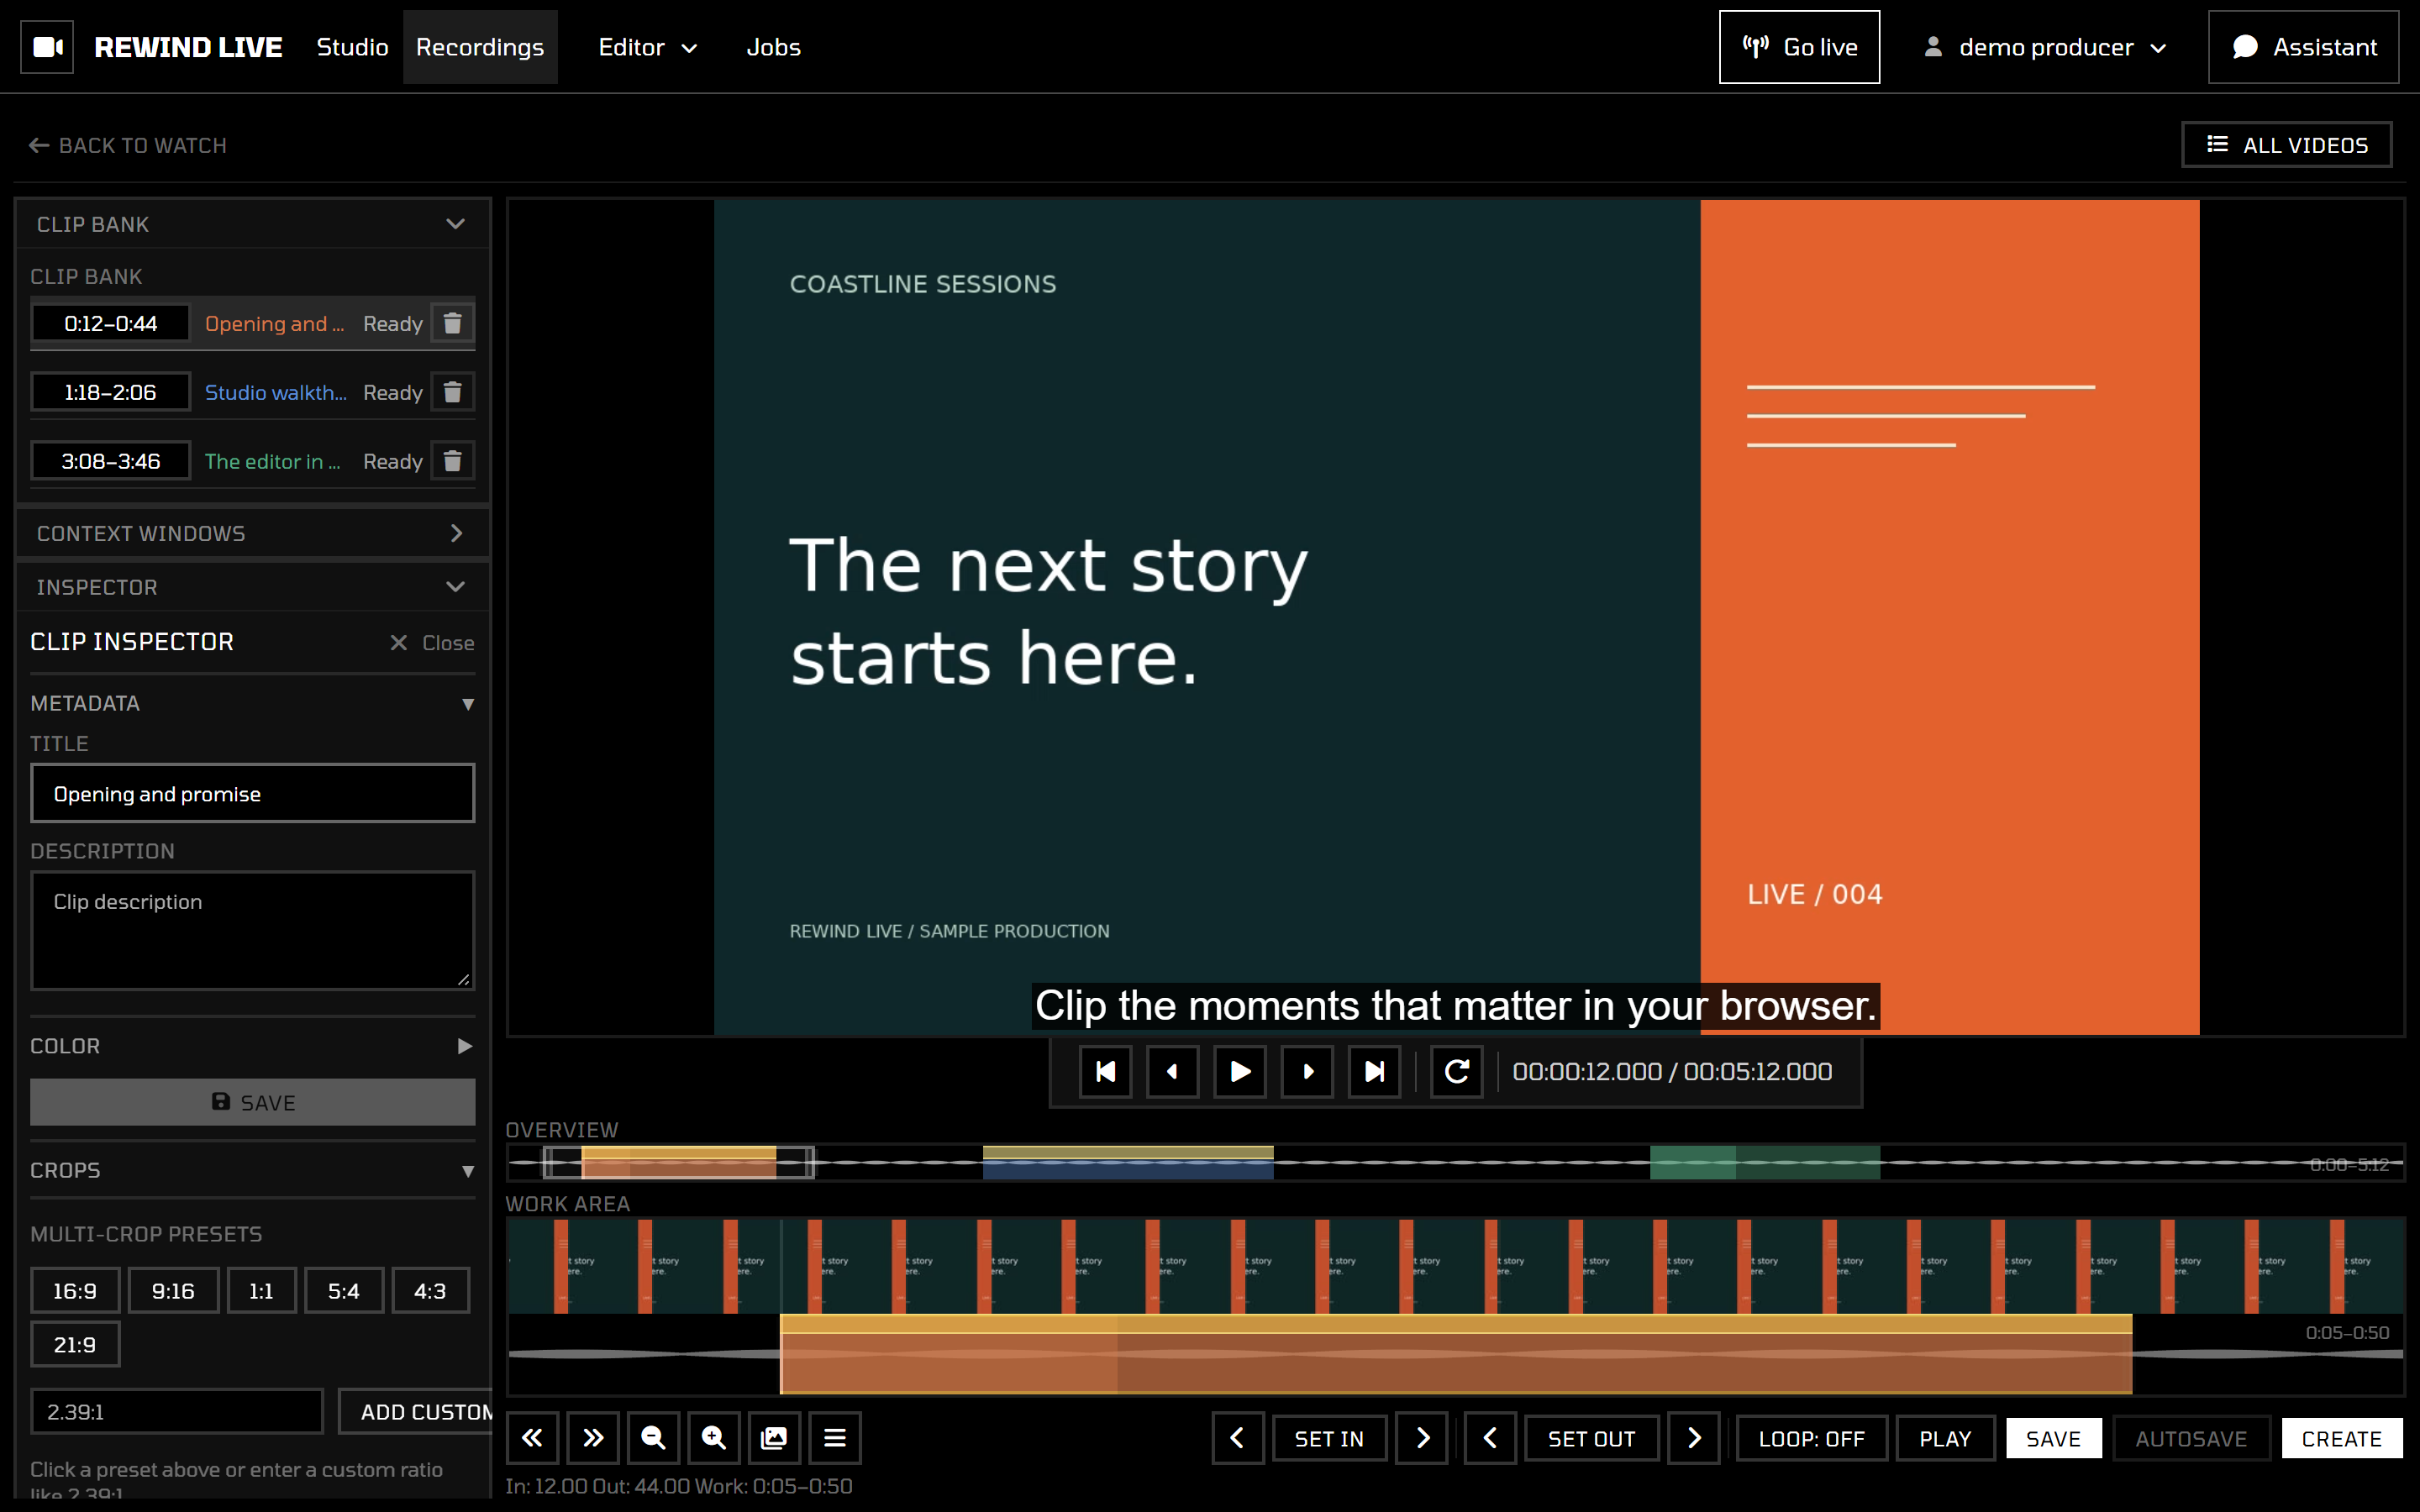Nudge SET IN point left
Image resolution: width=2420 pixels, height=1512 pixels.
[x=1238, y=1438]
